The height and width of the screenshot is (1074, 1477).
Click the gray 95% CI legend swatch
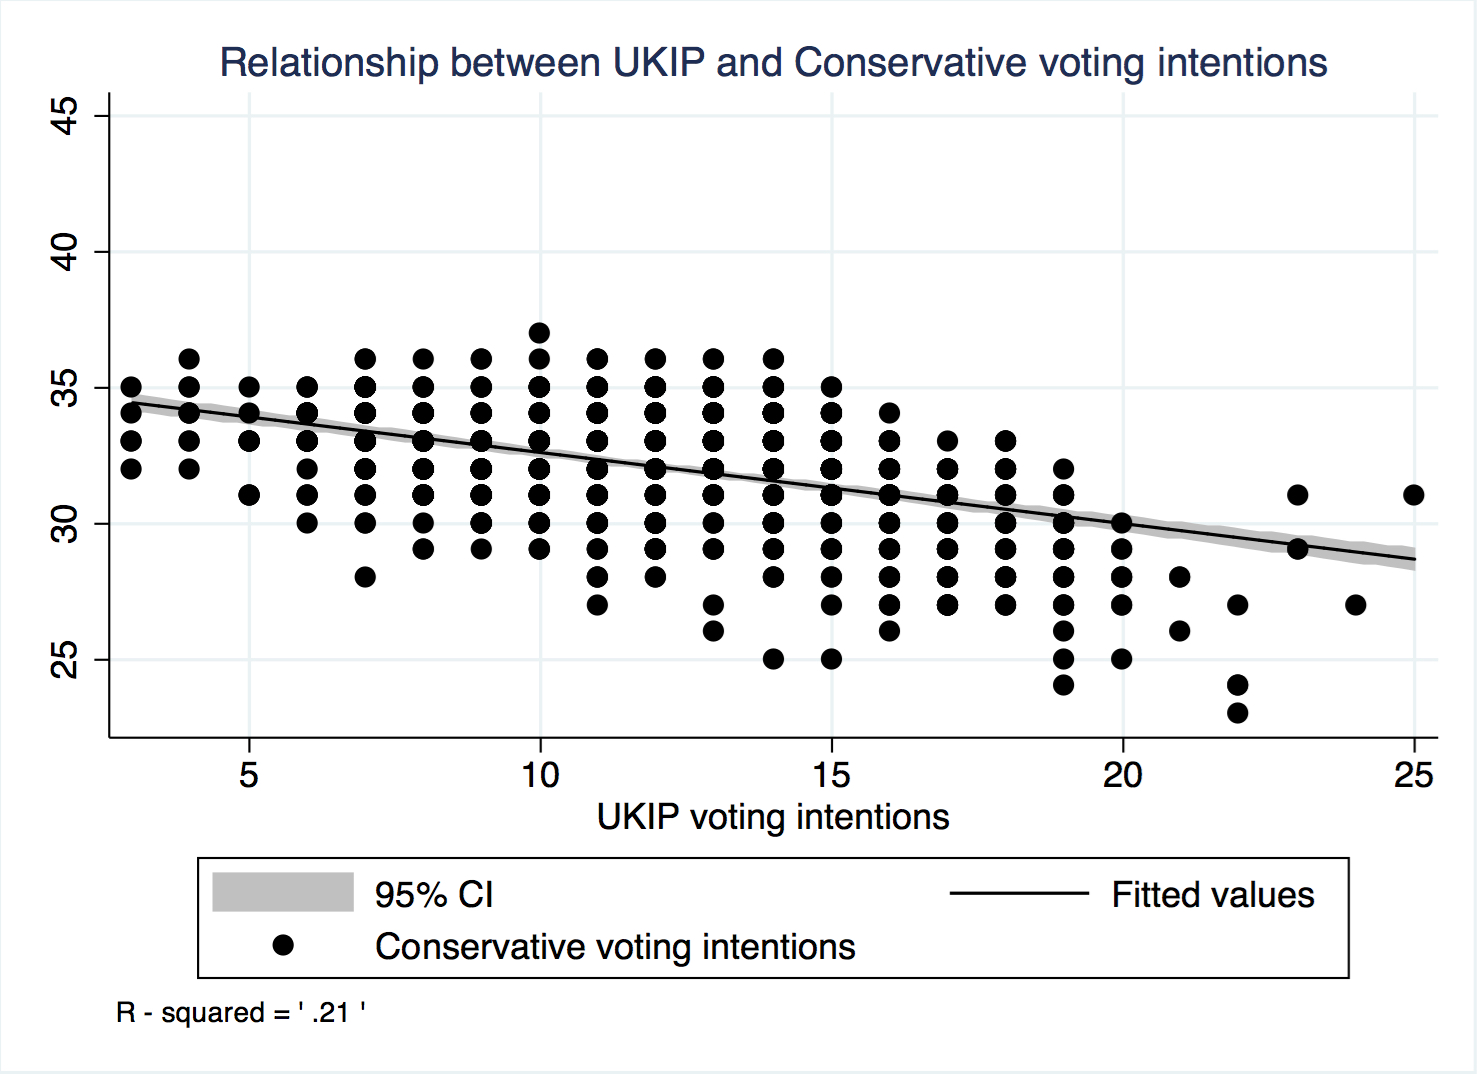point(283,892)
